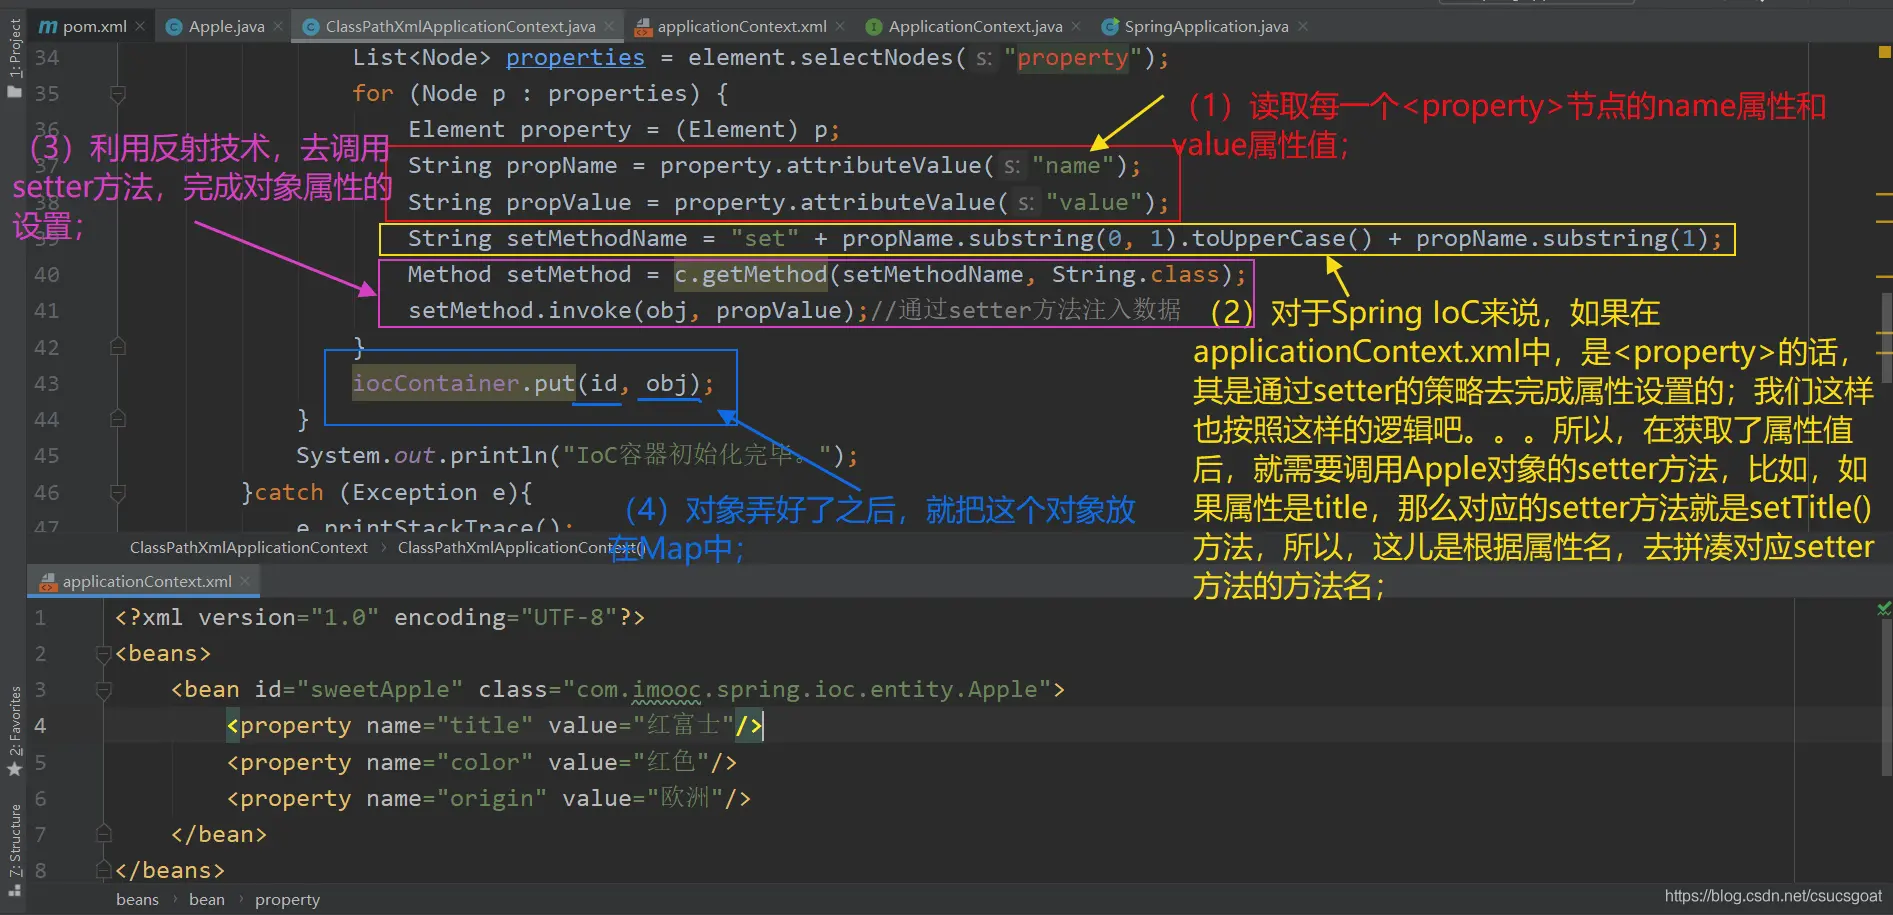Collapse the block ending at line 44
1893x915 pixels.
[x=117, y=420]
